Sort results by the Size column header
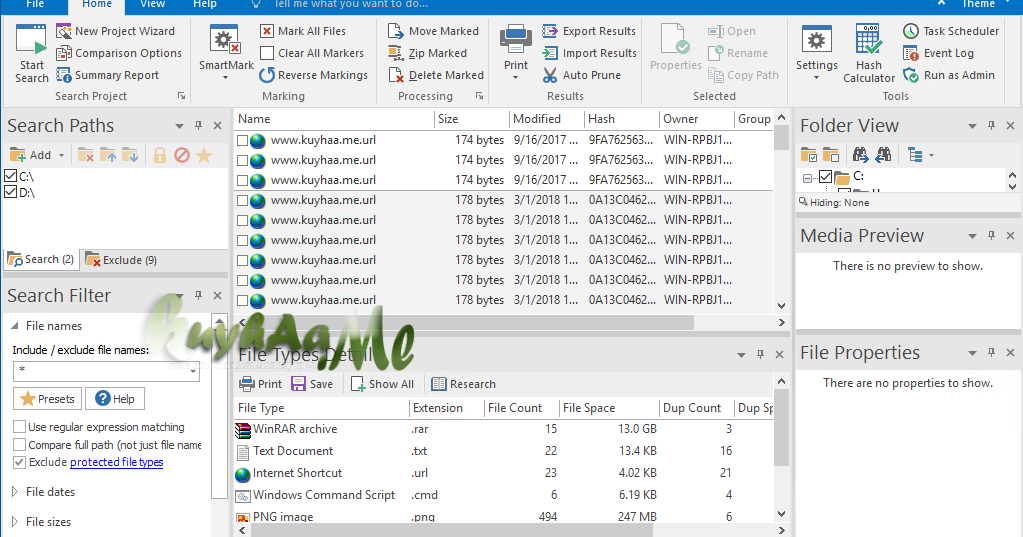 [x=472, y=119]
